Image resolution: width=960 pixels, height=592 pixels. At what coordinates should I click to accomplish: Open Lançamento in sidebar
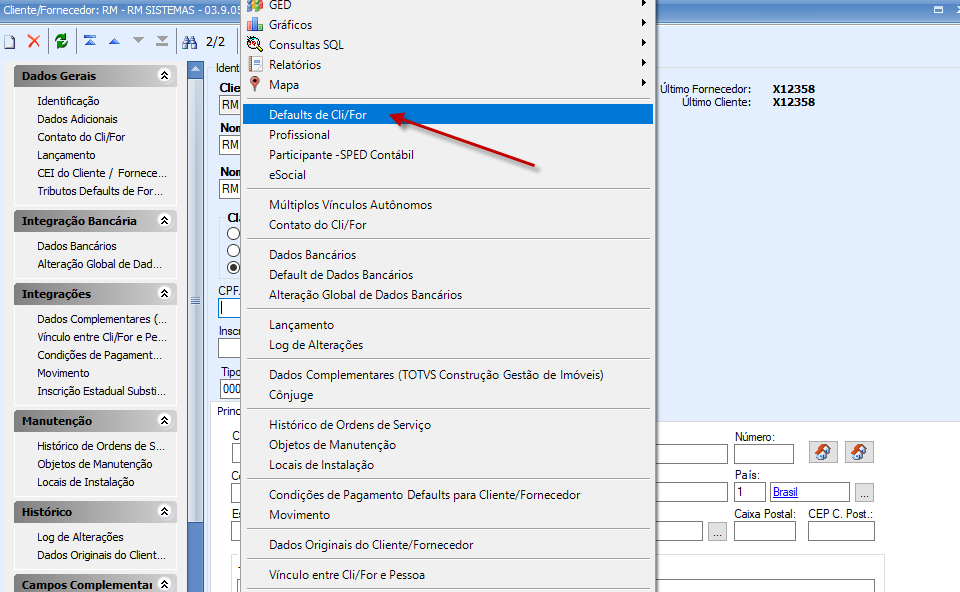[x=66, y=155]
